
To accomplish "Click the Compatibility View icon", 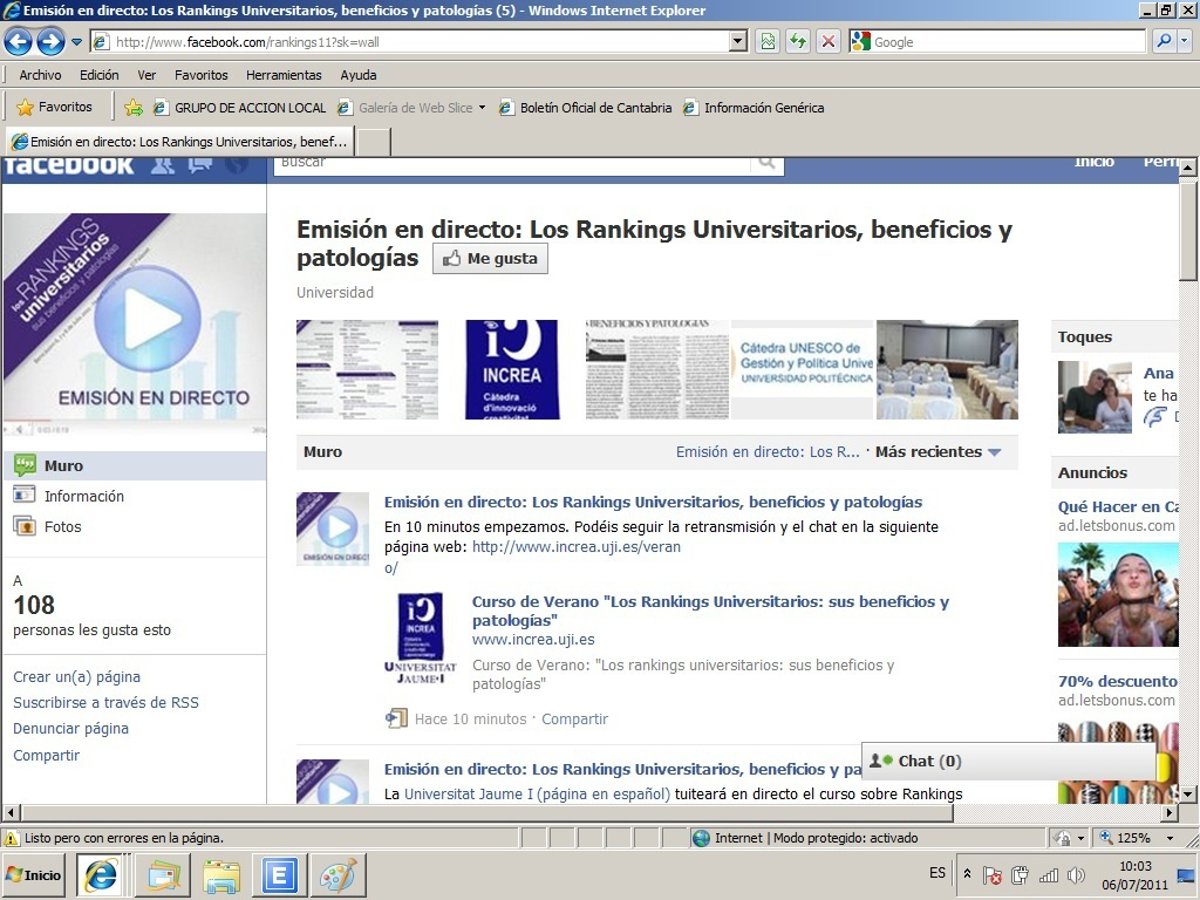I will coord(767,42).
